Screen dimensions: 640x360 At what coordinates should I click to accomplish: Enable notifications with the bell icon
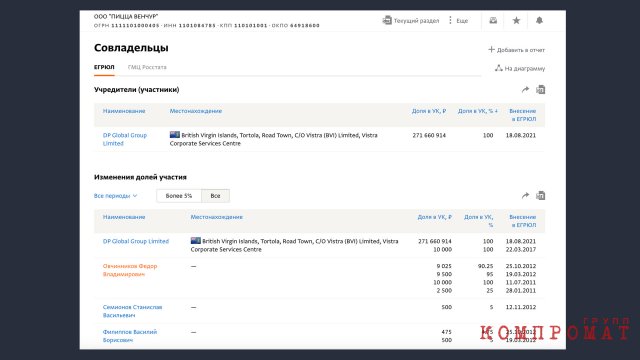point(539,20)
